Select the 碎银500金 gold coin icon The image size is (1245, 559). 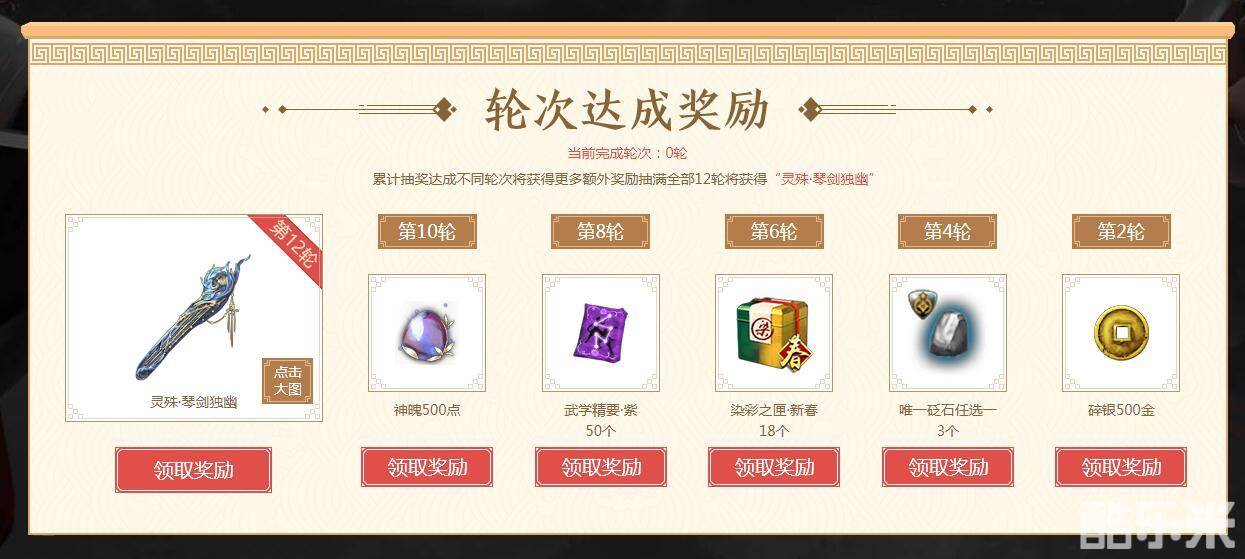[1121, 333]
